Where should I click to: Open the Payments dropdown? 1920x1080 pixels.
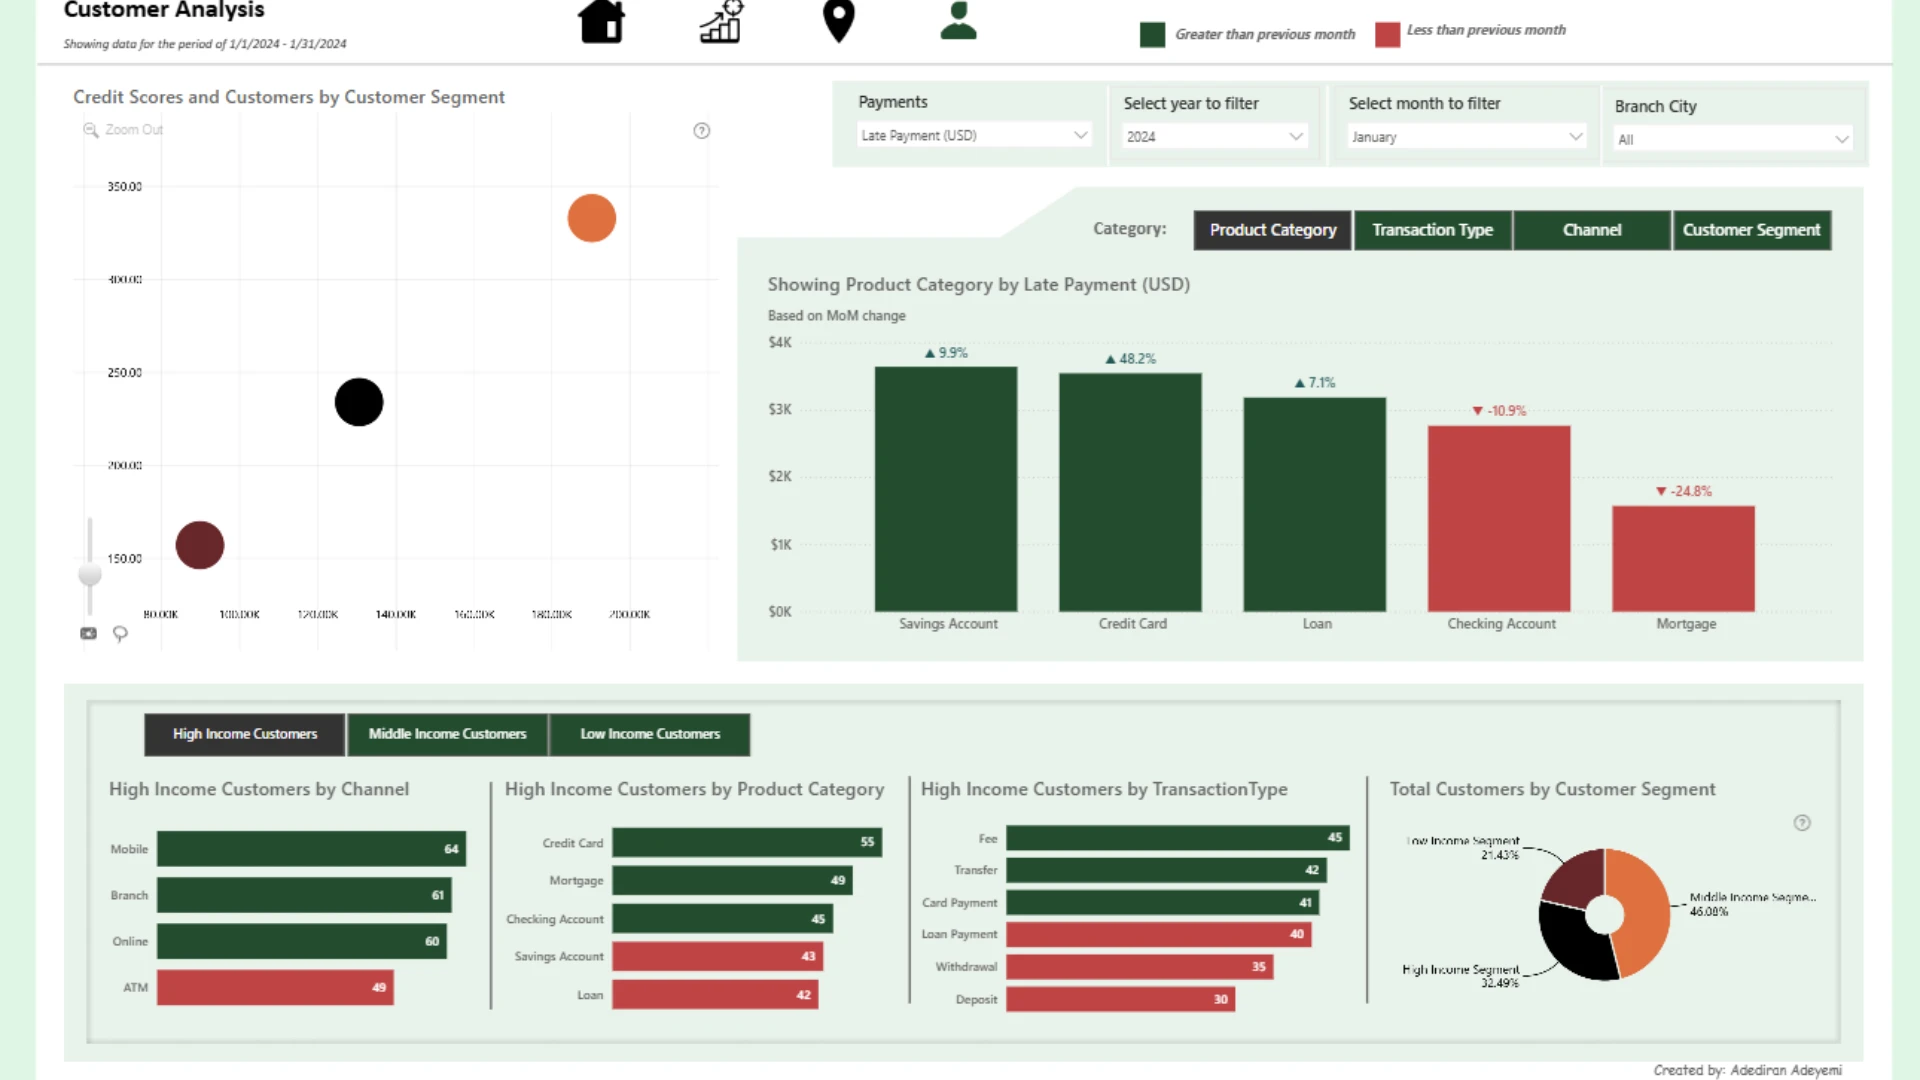coord(973,135)
